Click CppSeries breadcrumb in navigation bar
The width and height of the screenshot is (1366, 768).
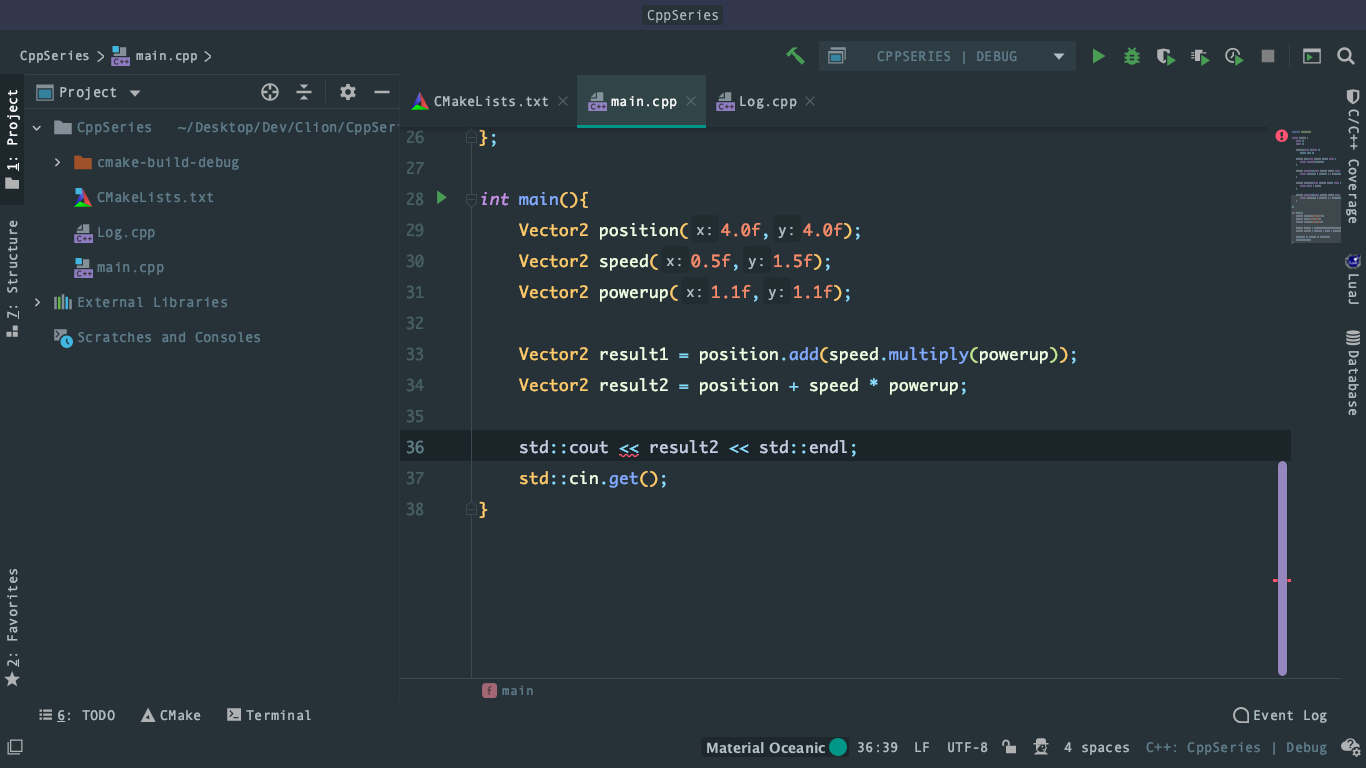click(x=54, y=56)
